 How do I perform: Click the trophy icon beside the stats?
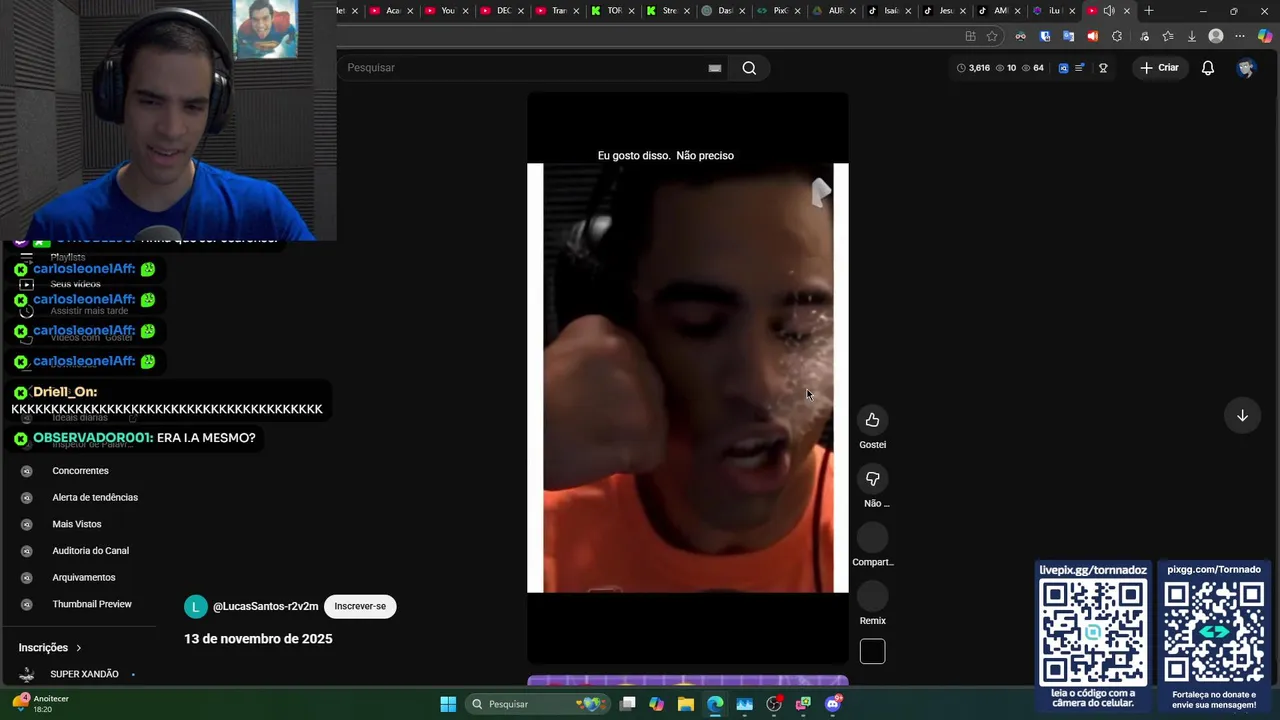pos(1103,68)
